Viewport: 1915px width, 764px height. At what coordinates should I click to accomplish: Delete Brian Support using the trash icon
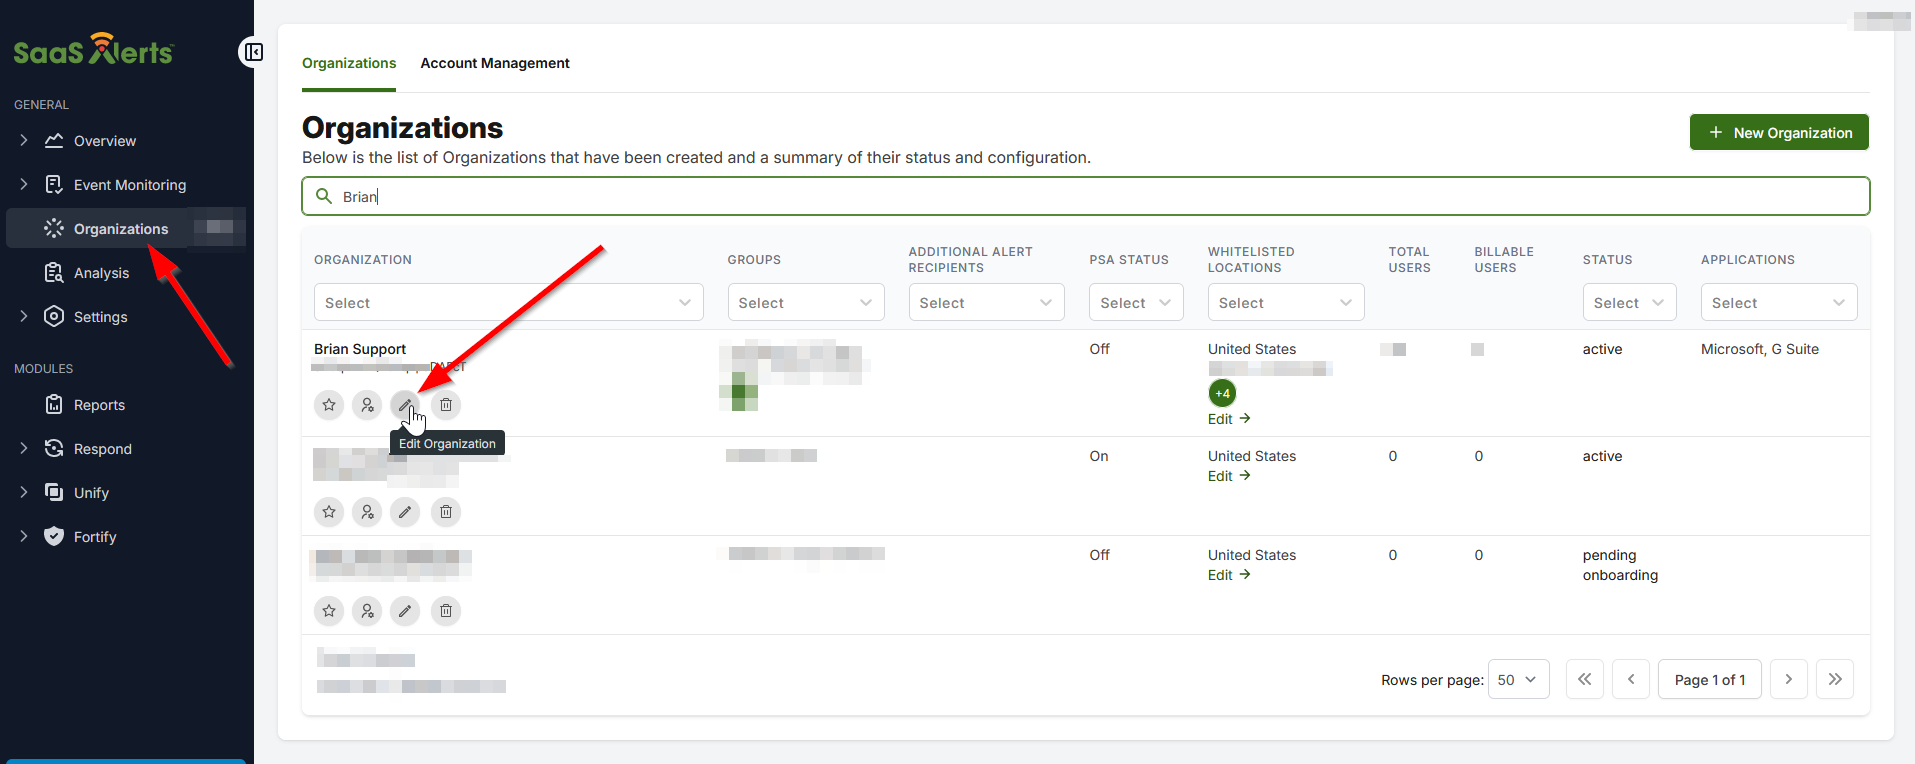click(x=446, y=405)
